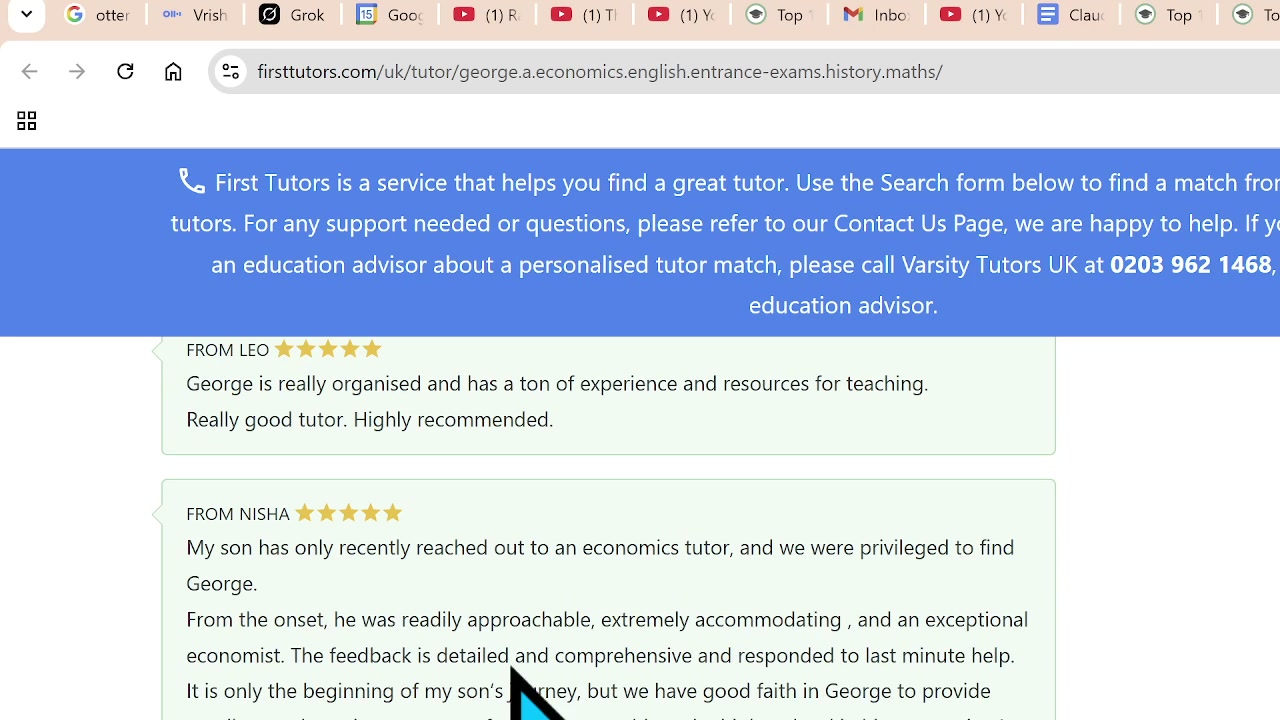Click the Google favicon on otter tab
This screenshot has width=1280, height=720.
pos(74,15)
